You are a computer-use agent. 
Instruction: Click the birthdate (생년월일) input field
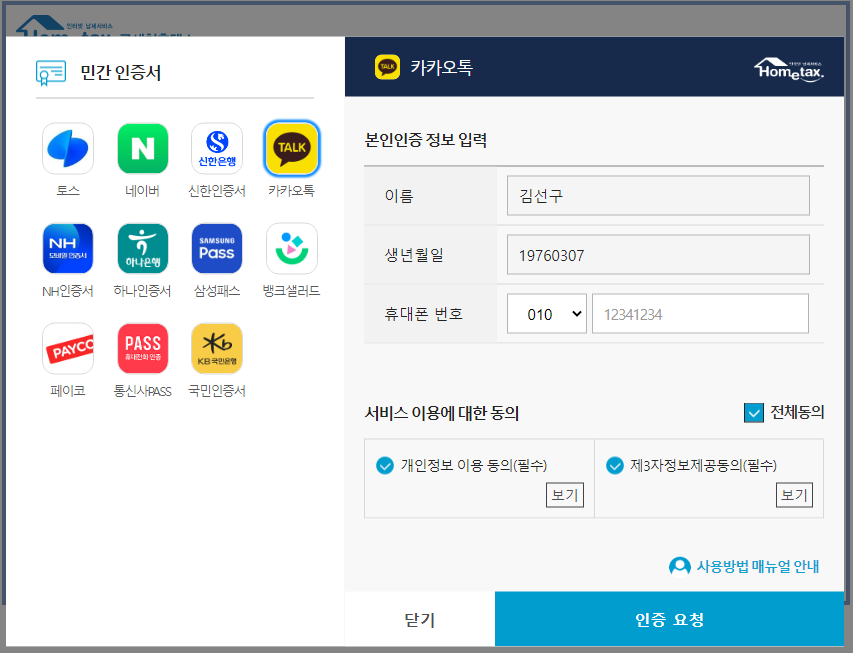point(658,255)
